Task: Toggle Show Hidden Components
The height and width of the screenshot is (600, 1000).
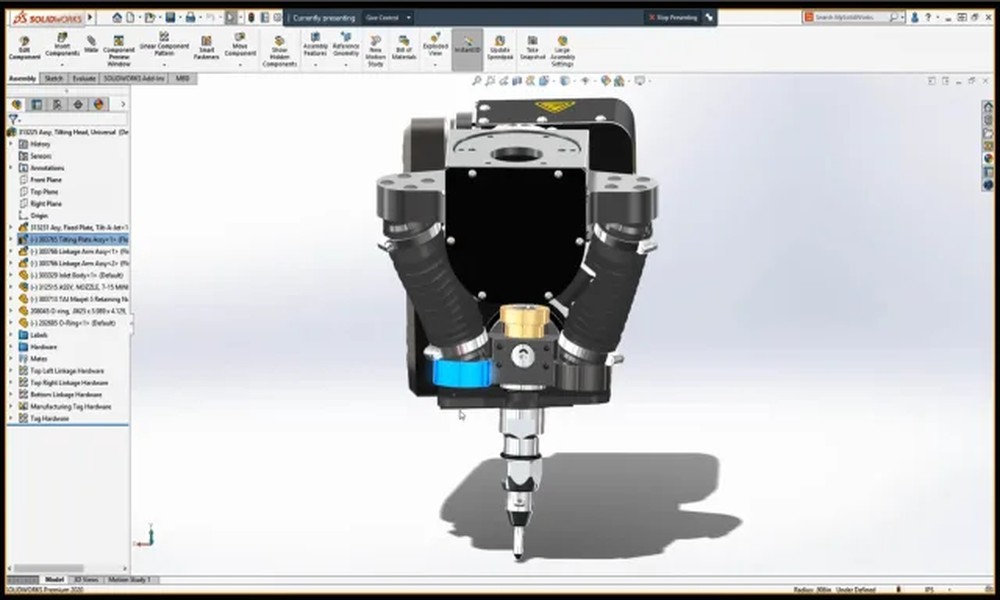Action: coord(279,45)
